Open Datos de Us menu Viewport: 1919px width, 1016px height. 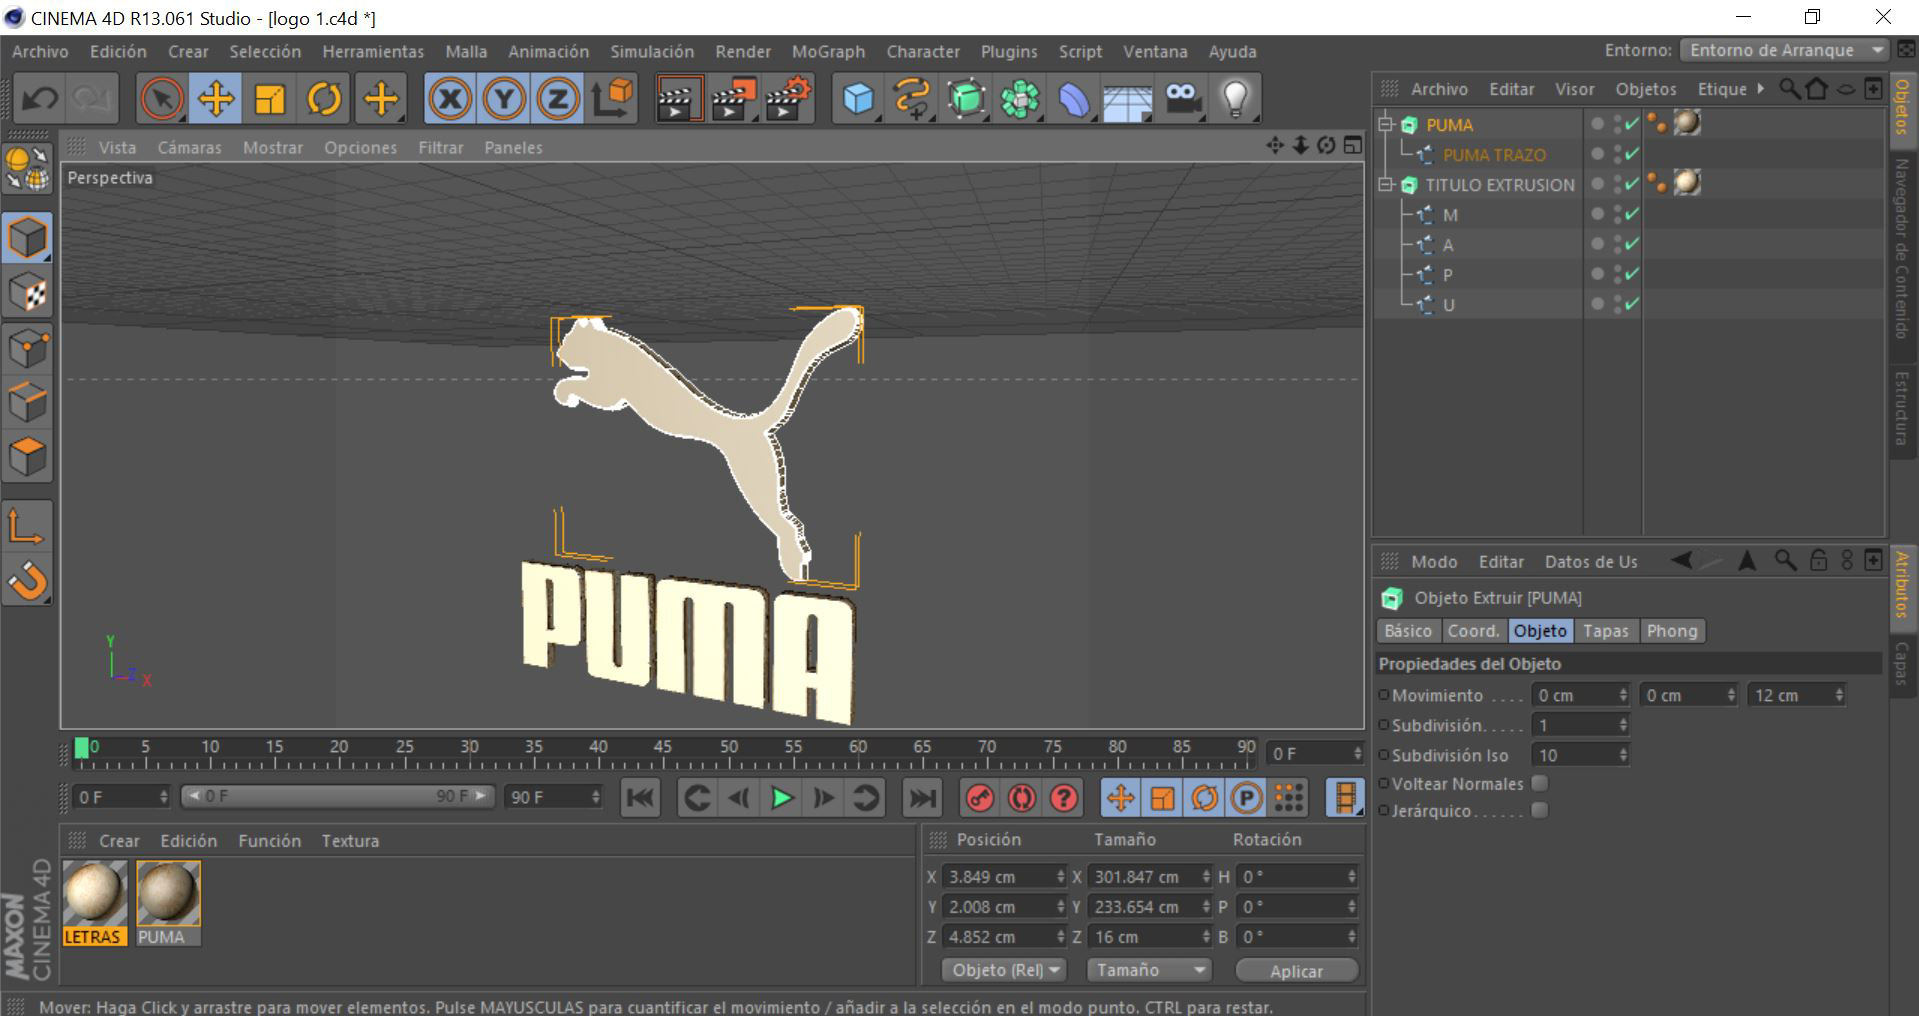[1591, 562]
